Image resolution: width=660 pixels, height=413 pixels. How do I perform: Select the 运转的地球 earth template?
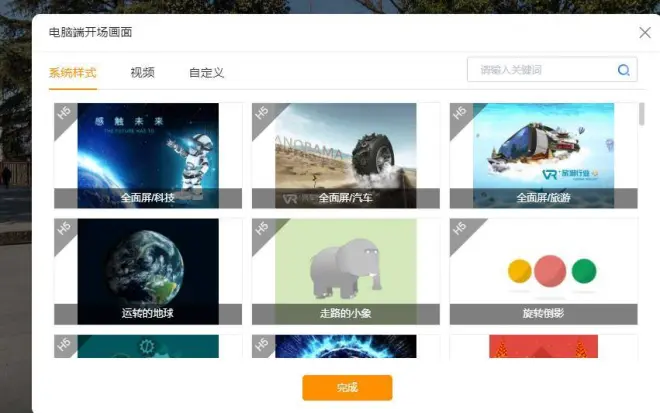[148, 272]
